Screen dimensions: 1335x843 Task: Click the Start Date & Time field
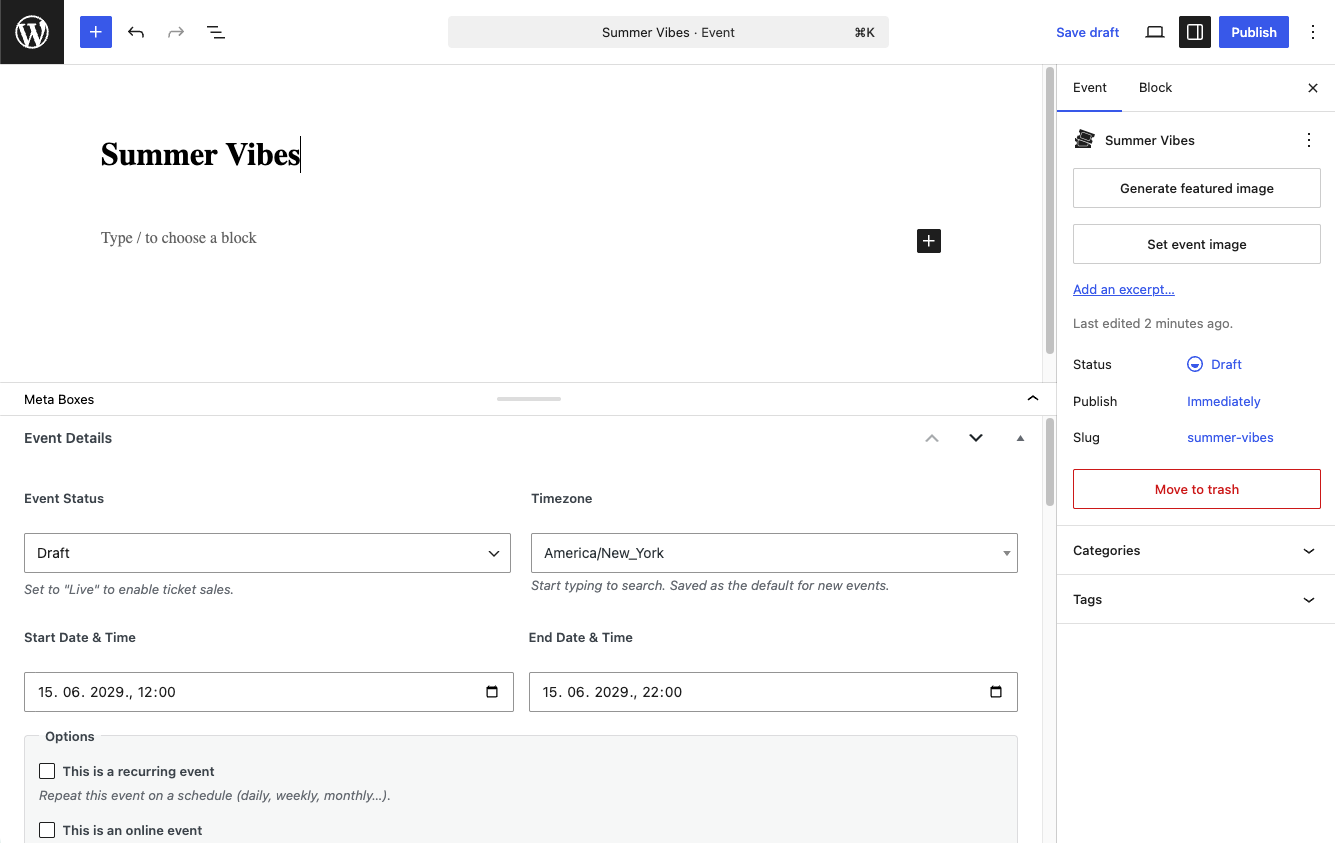[269, 692]
